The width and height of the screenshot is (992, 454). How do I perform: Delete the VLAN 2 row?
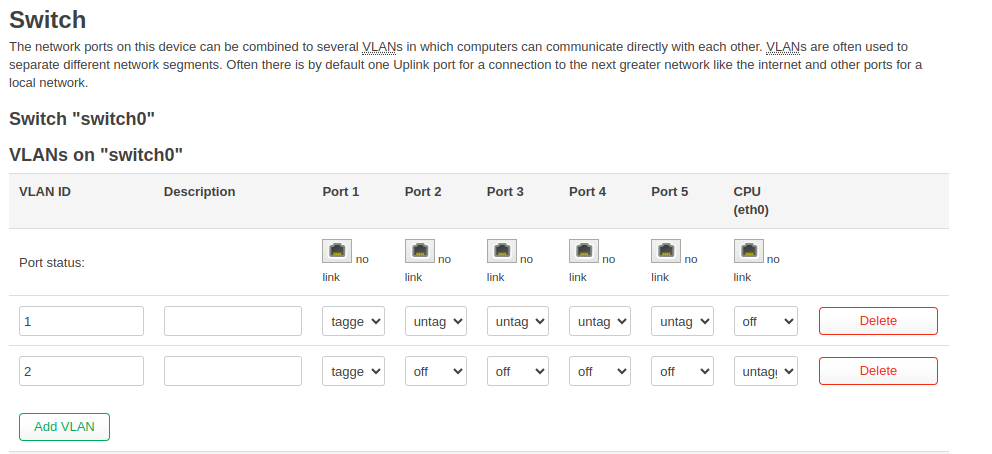click(878, 371)
